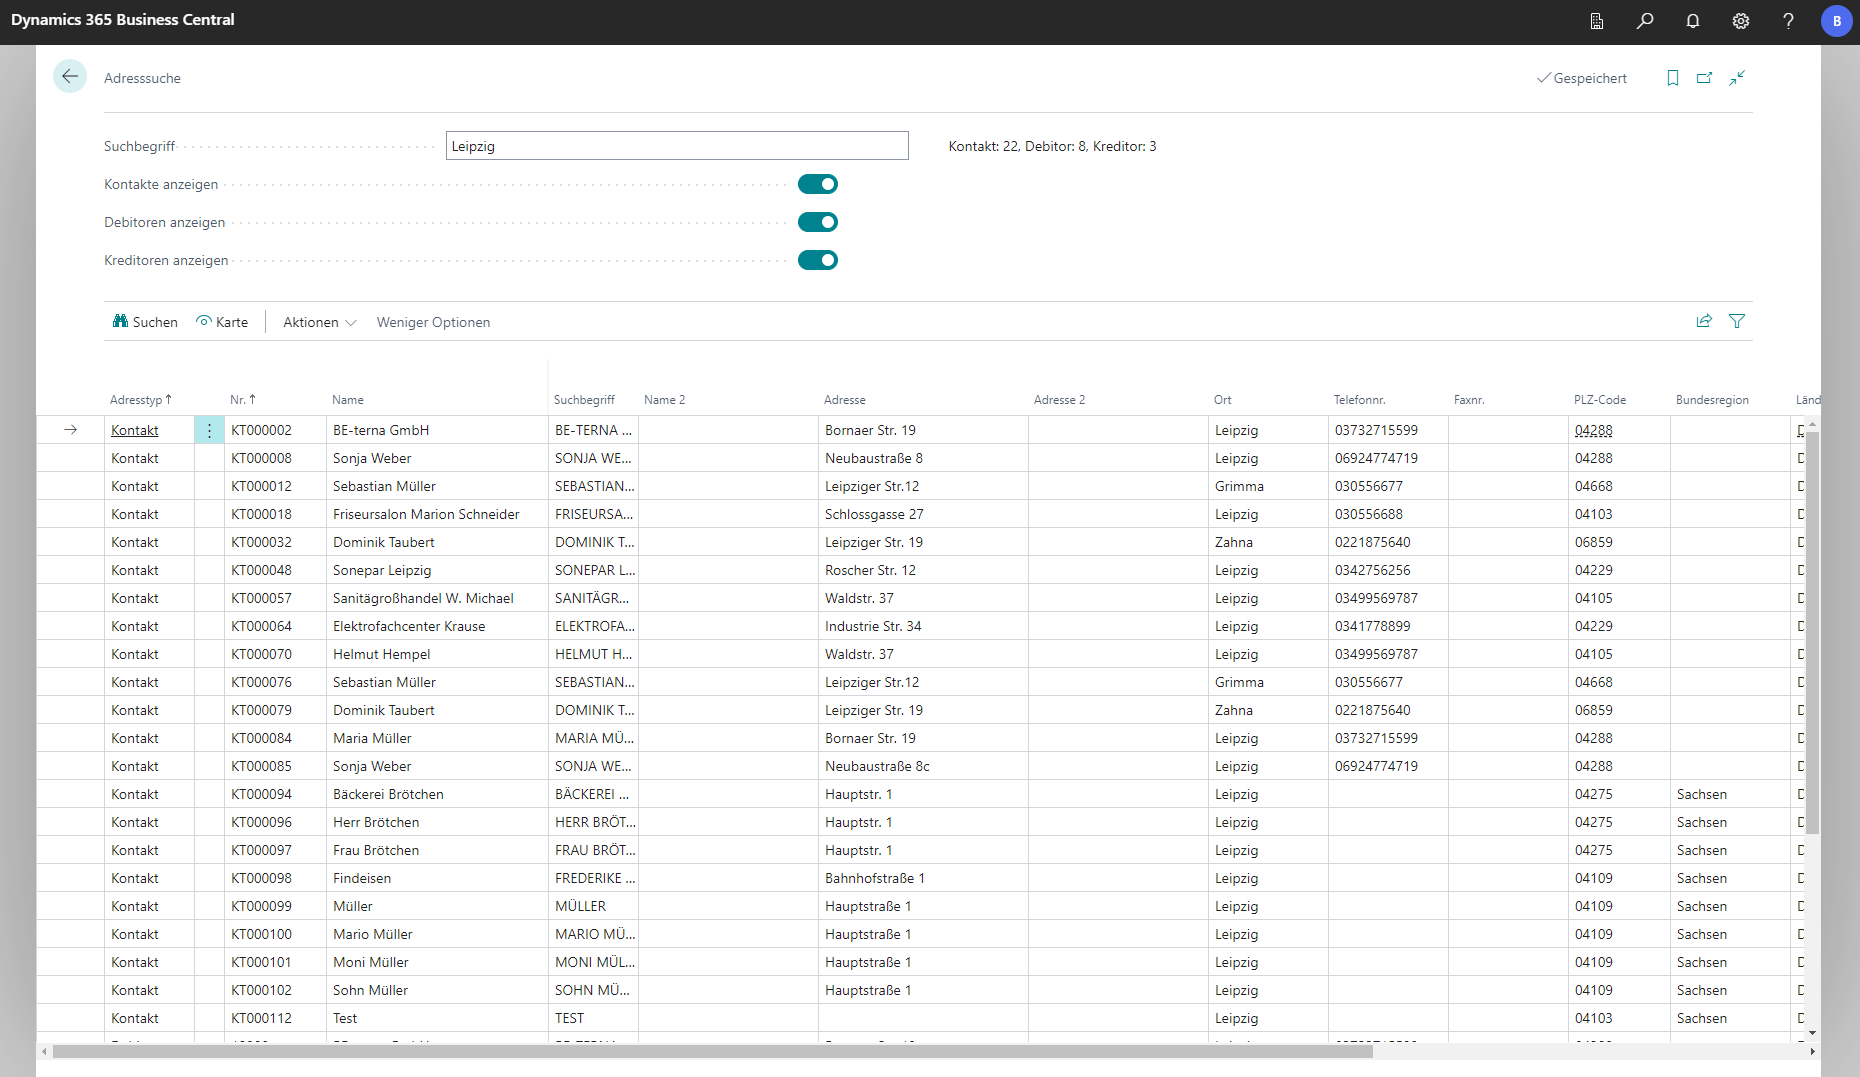
Task: Disable the Debitoren anzeigen switch
Action: click(x=817, y=222)
